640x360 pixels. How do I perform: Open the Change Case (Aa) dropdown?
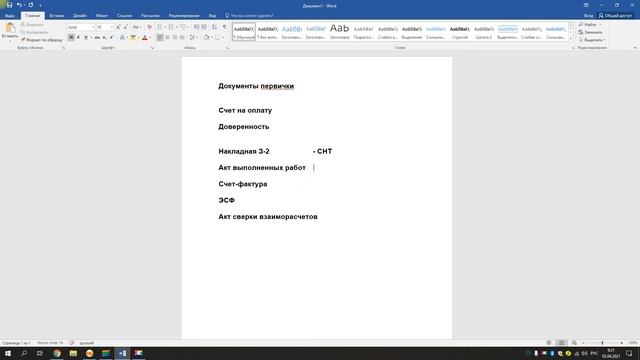pos(137,27)
